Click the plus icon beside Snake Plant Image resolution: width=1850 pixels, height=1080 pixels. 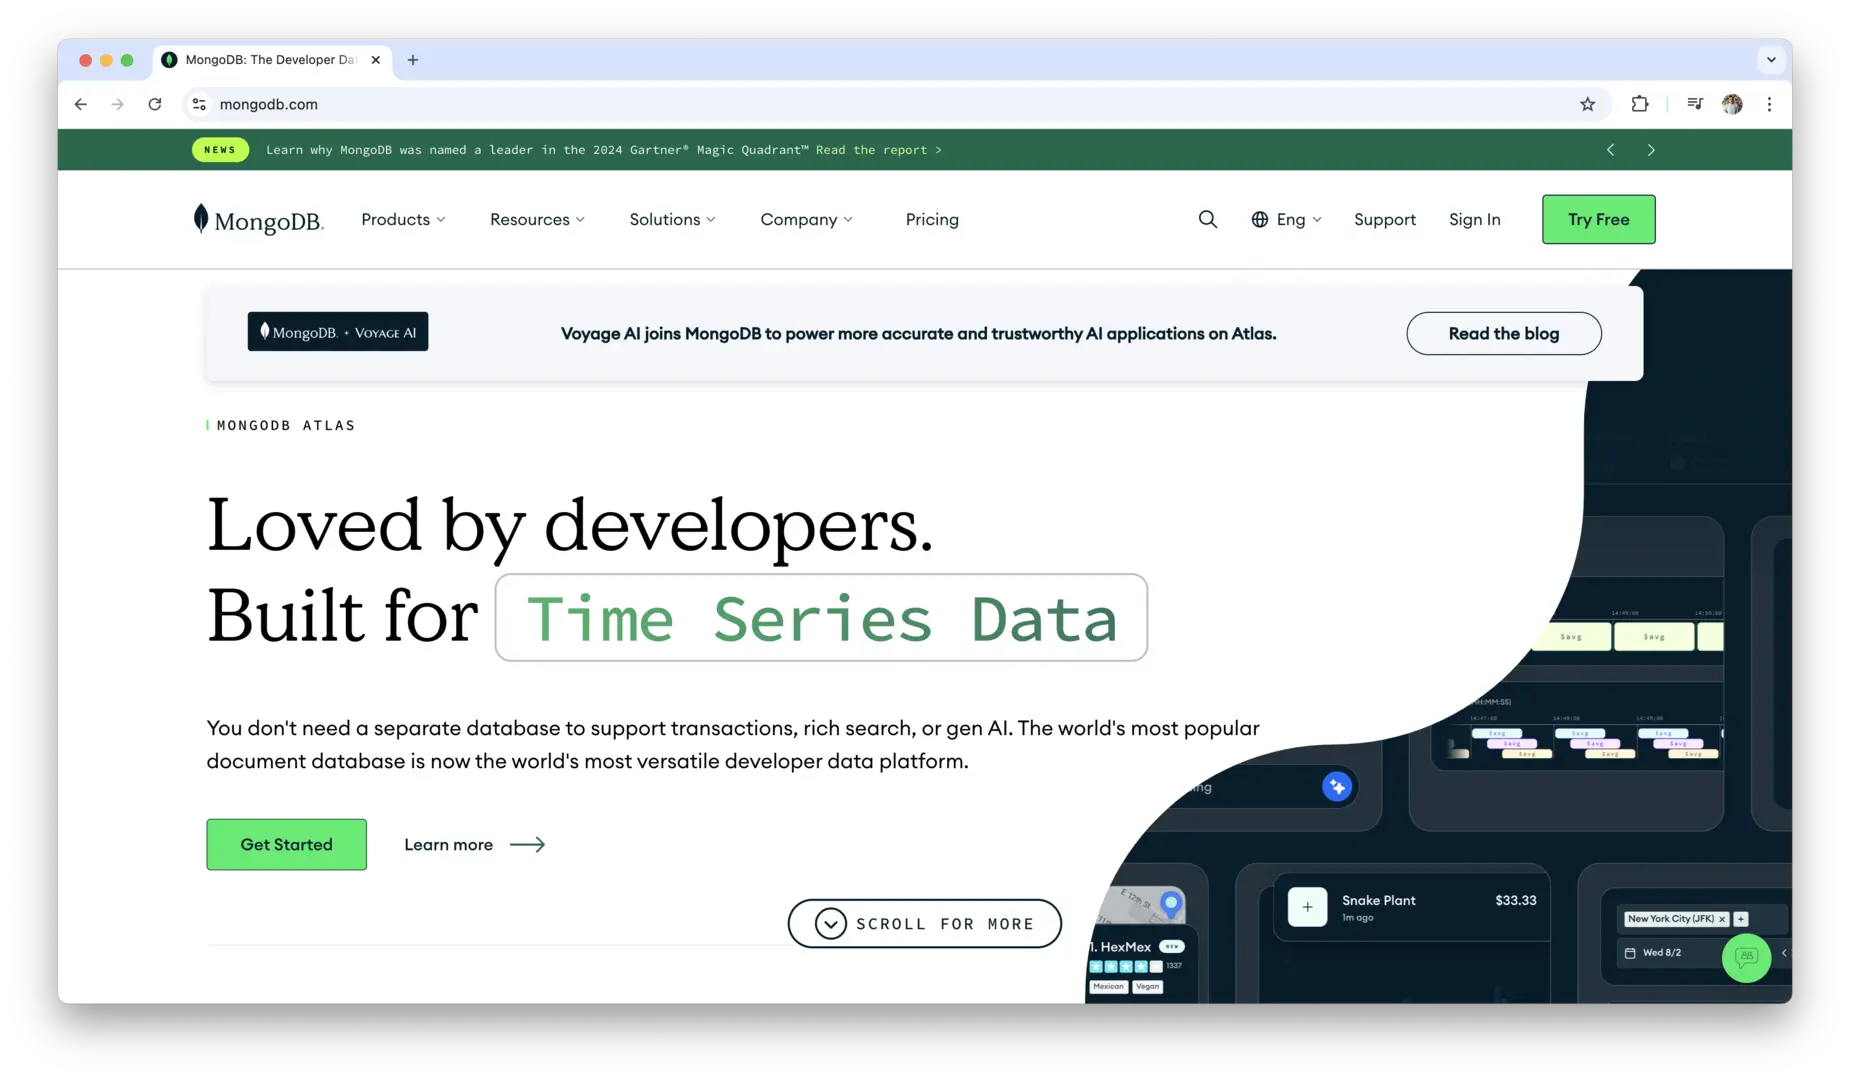[1307, 907]
